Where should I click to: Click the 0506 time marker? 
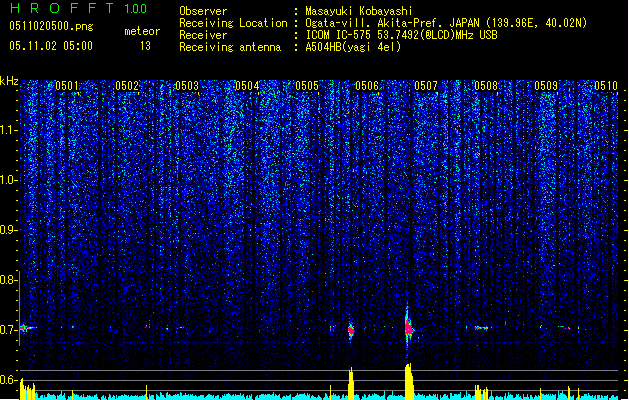pyautogui.click(x=367, y=86)
